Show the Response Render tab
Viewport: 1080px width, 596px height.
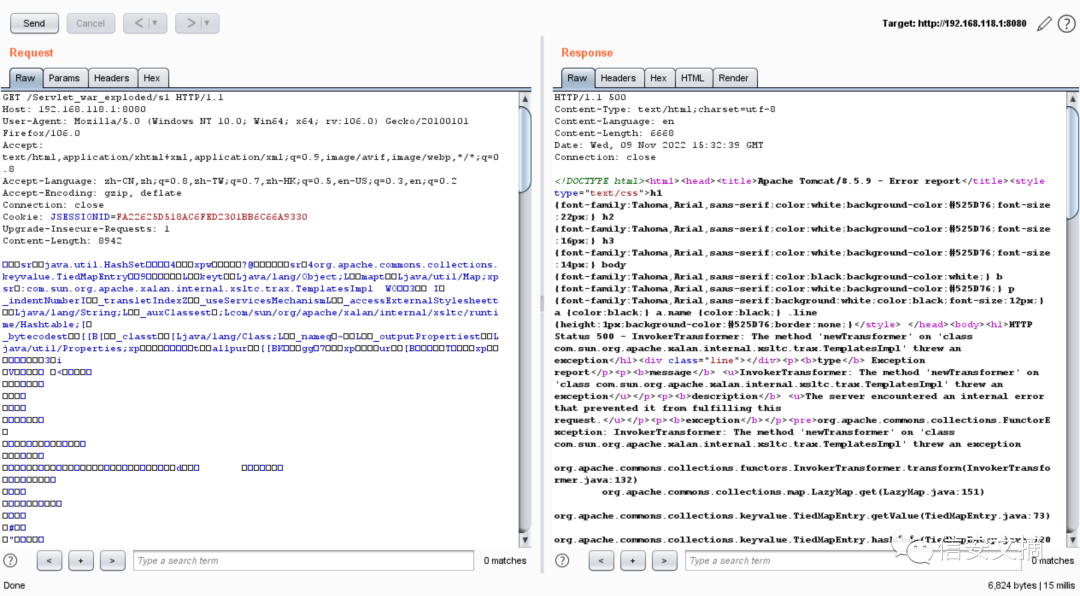pos(734,78)
